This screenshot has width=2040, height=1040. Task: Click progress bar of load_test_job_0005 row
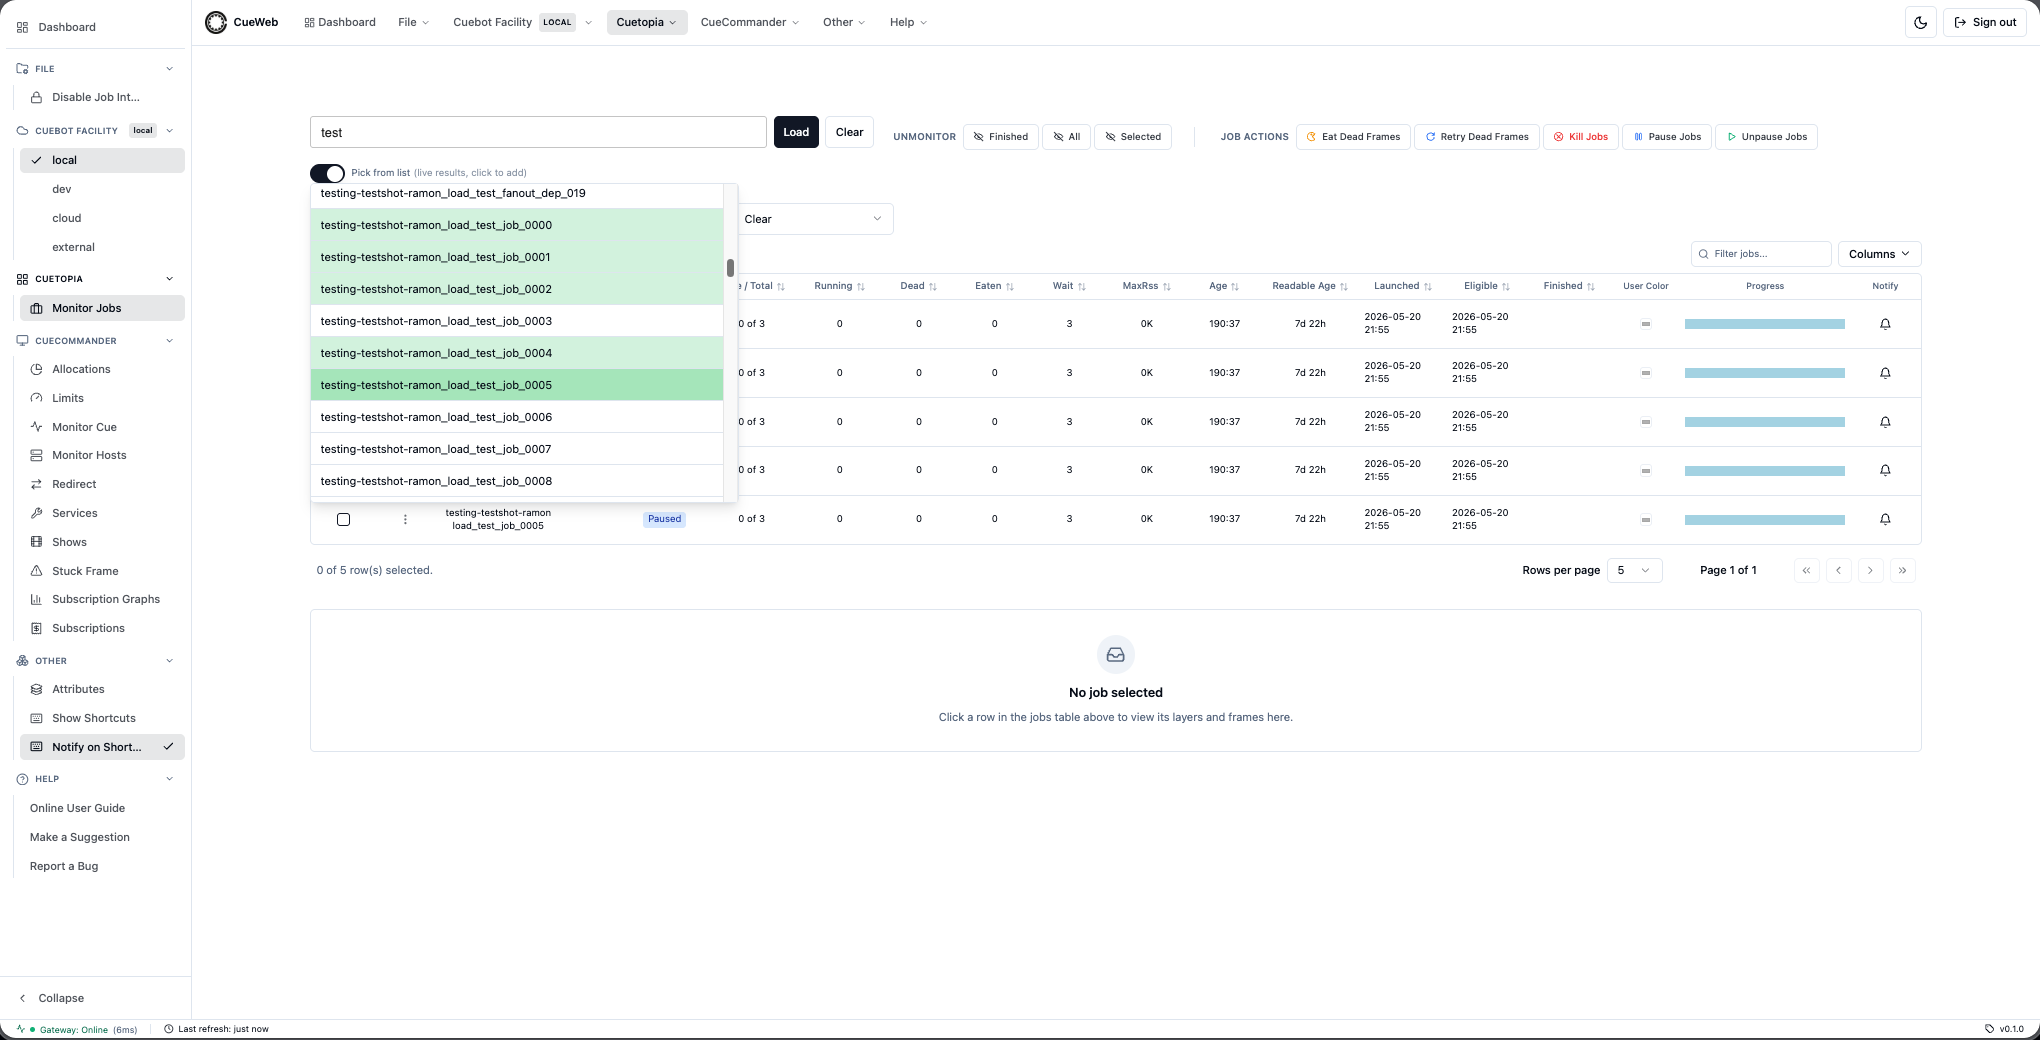[1765, 520]
